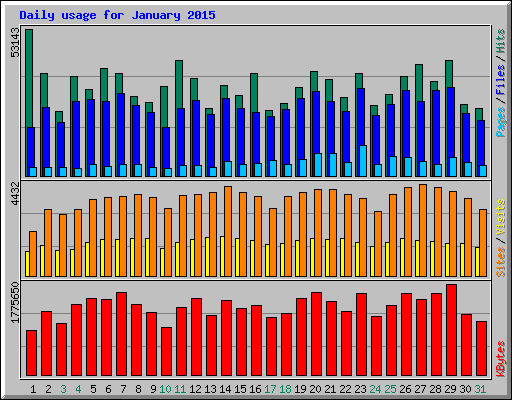The image size is (512, 400).
Task: Click day 5 axis label
Action: (93, 389)
